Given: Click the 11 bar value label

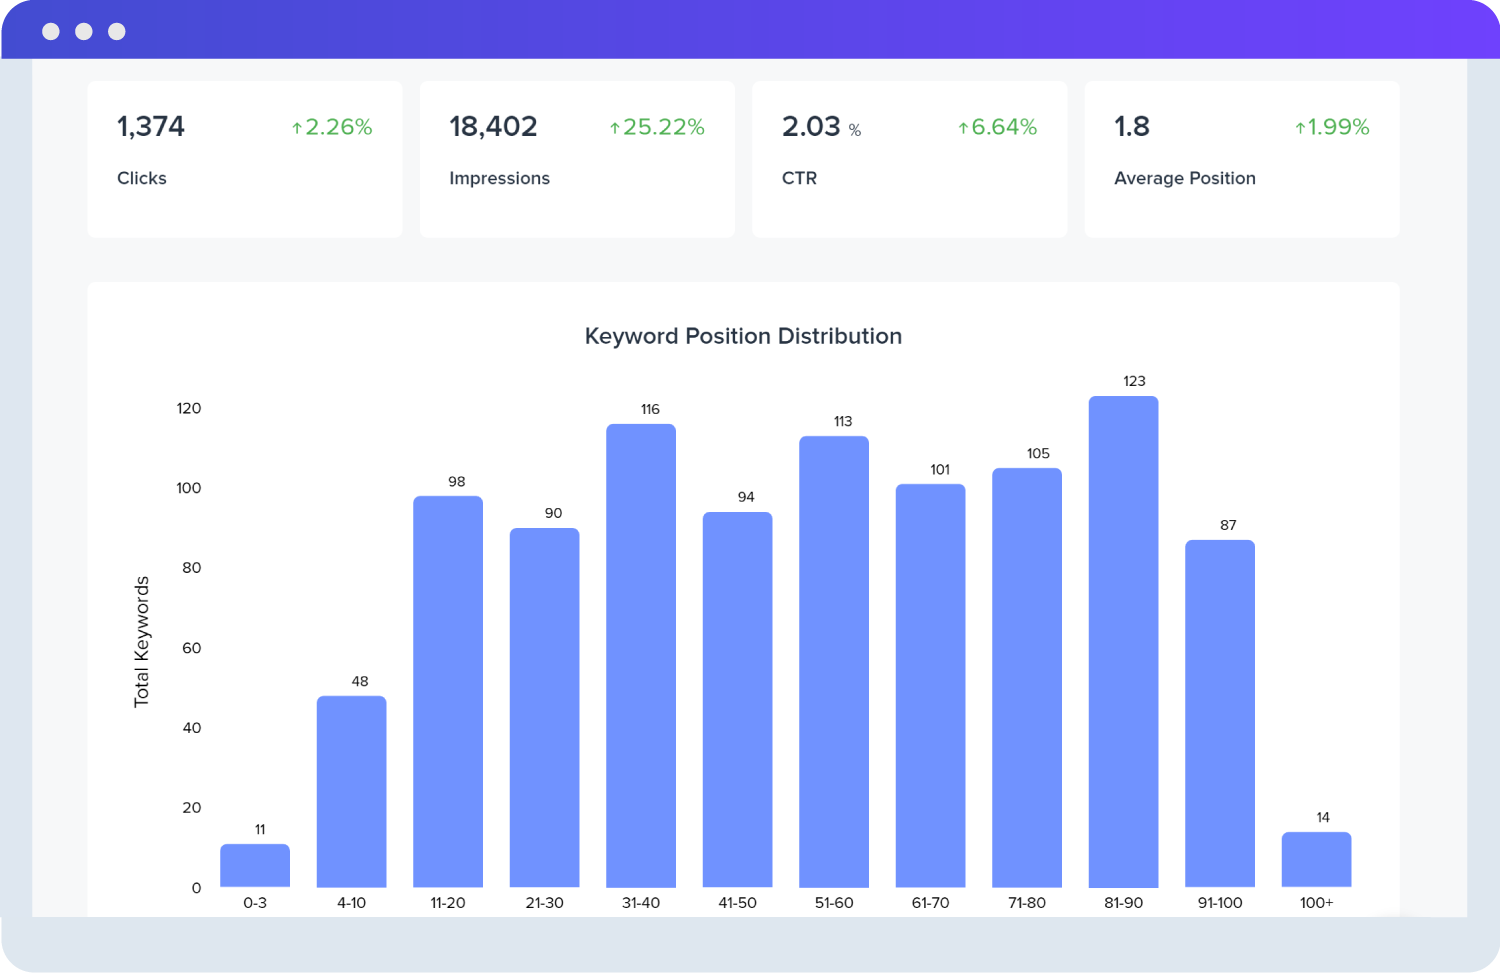Looking at the screenshot, I should pyautogui.click(x=260, y=829).
